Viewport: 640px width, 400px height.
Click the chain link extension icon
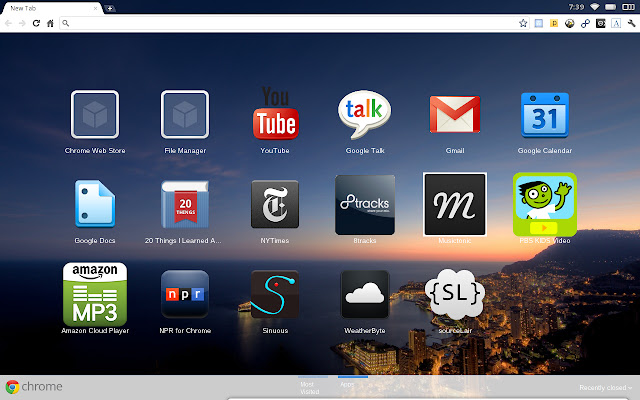[x=585, y=23]
